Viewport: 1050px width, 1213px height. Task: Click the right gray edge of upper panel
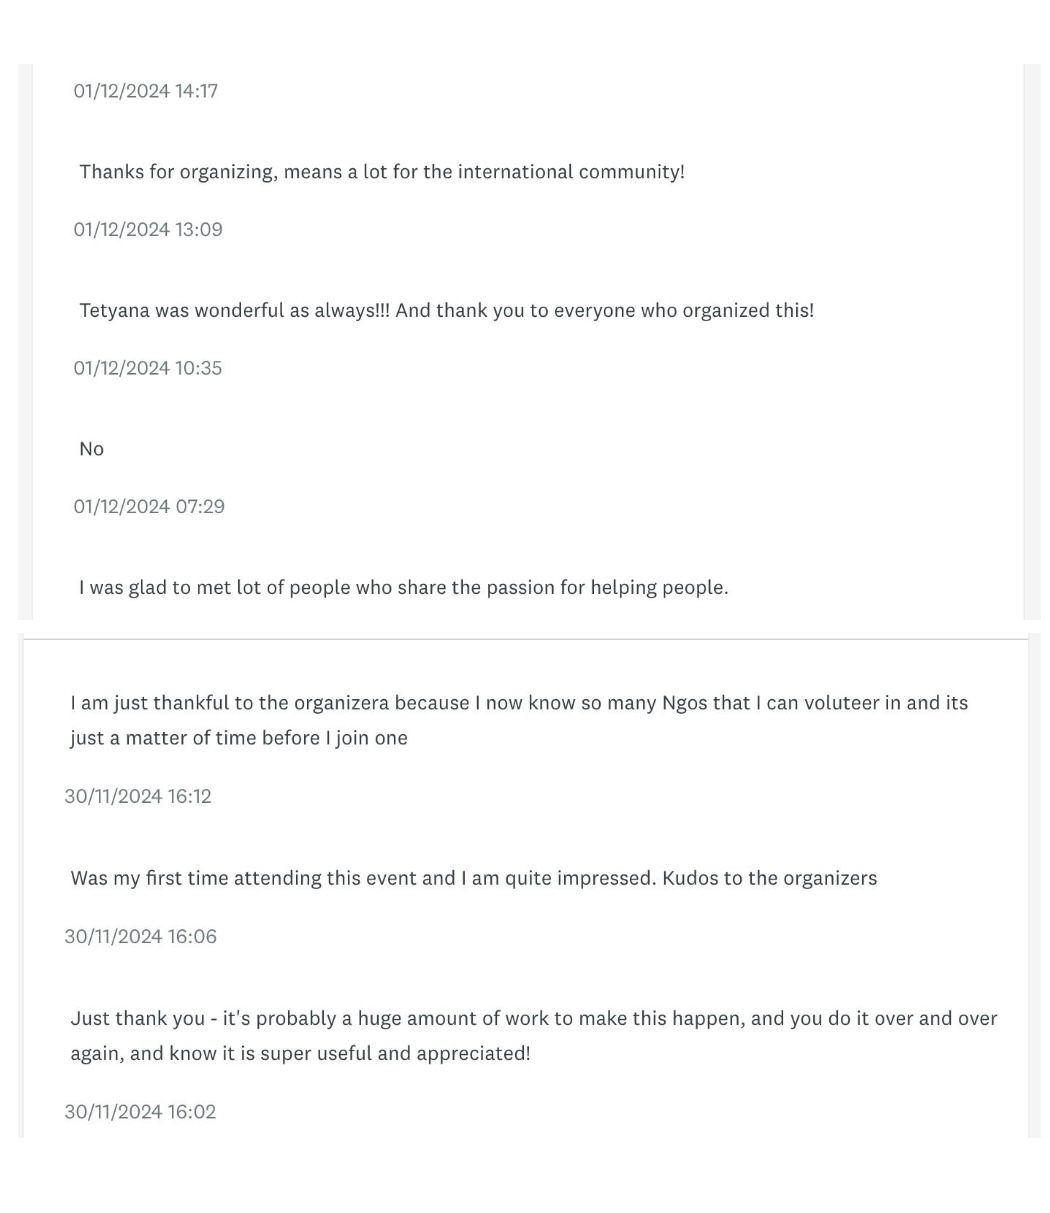click(1031, 340)
